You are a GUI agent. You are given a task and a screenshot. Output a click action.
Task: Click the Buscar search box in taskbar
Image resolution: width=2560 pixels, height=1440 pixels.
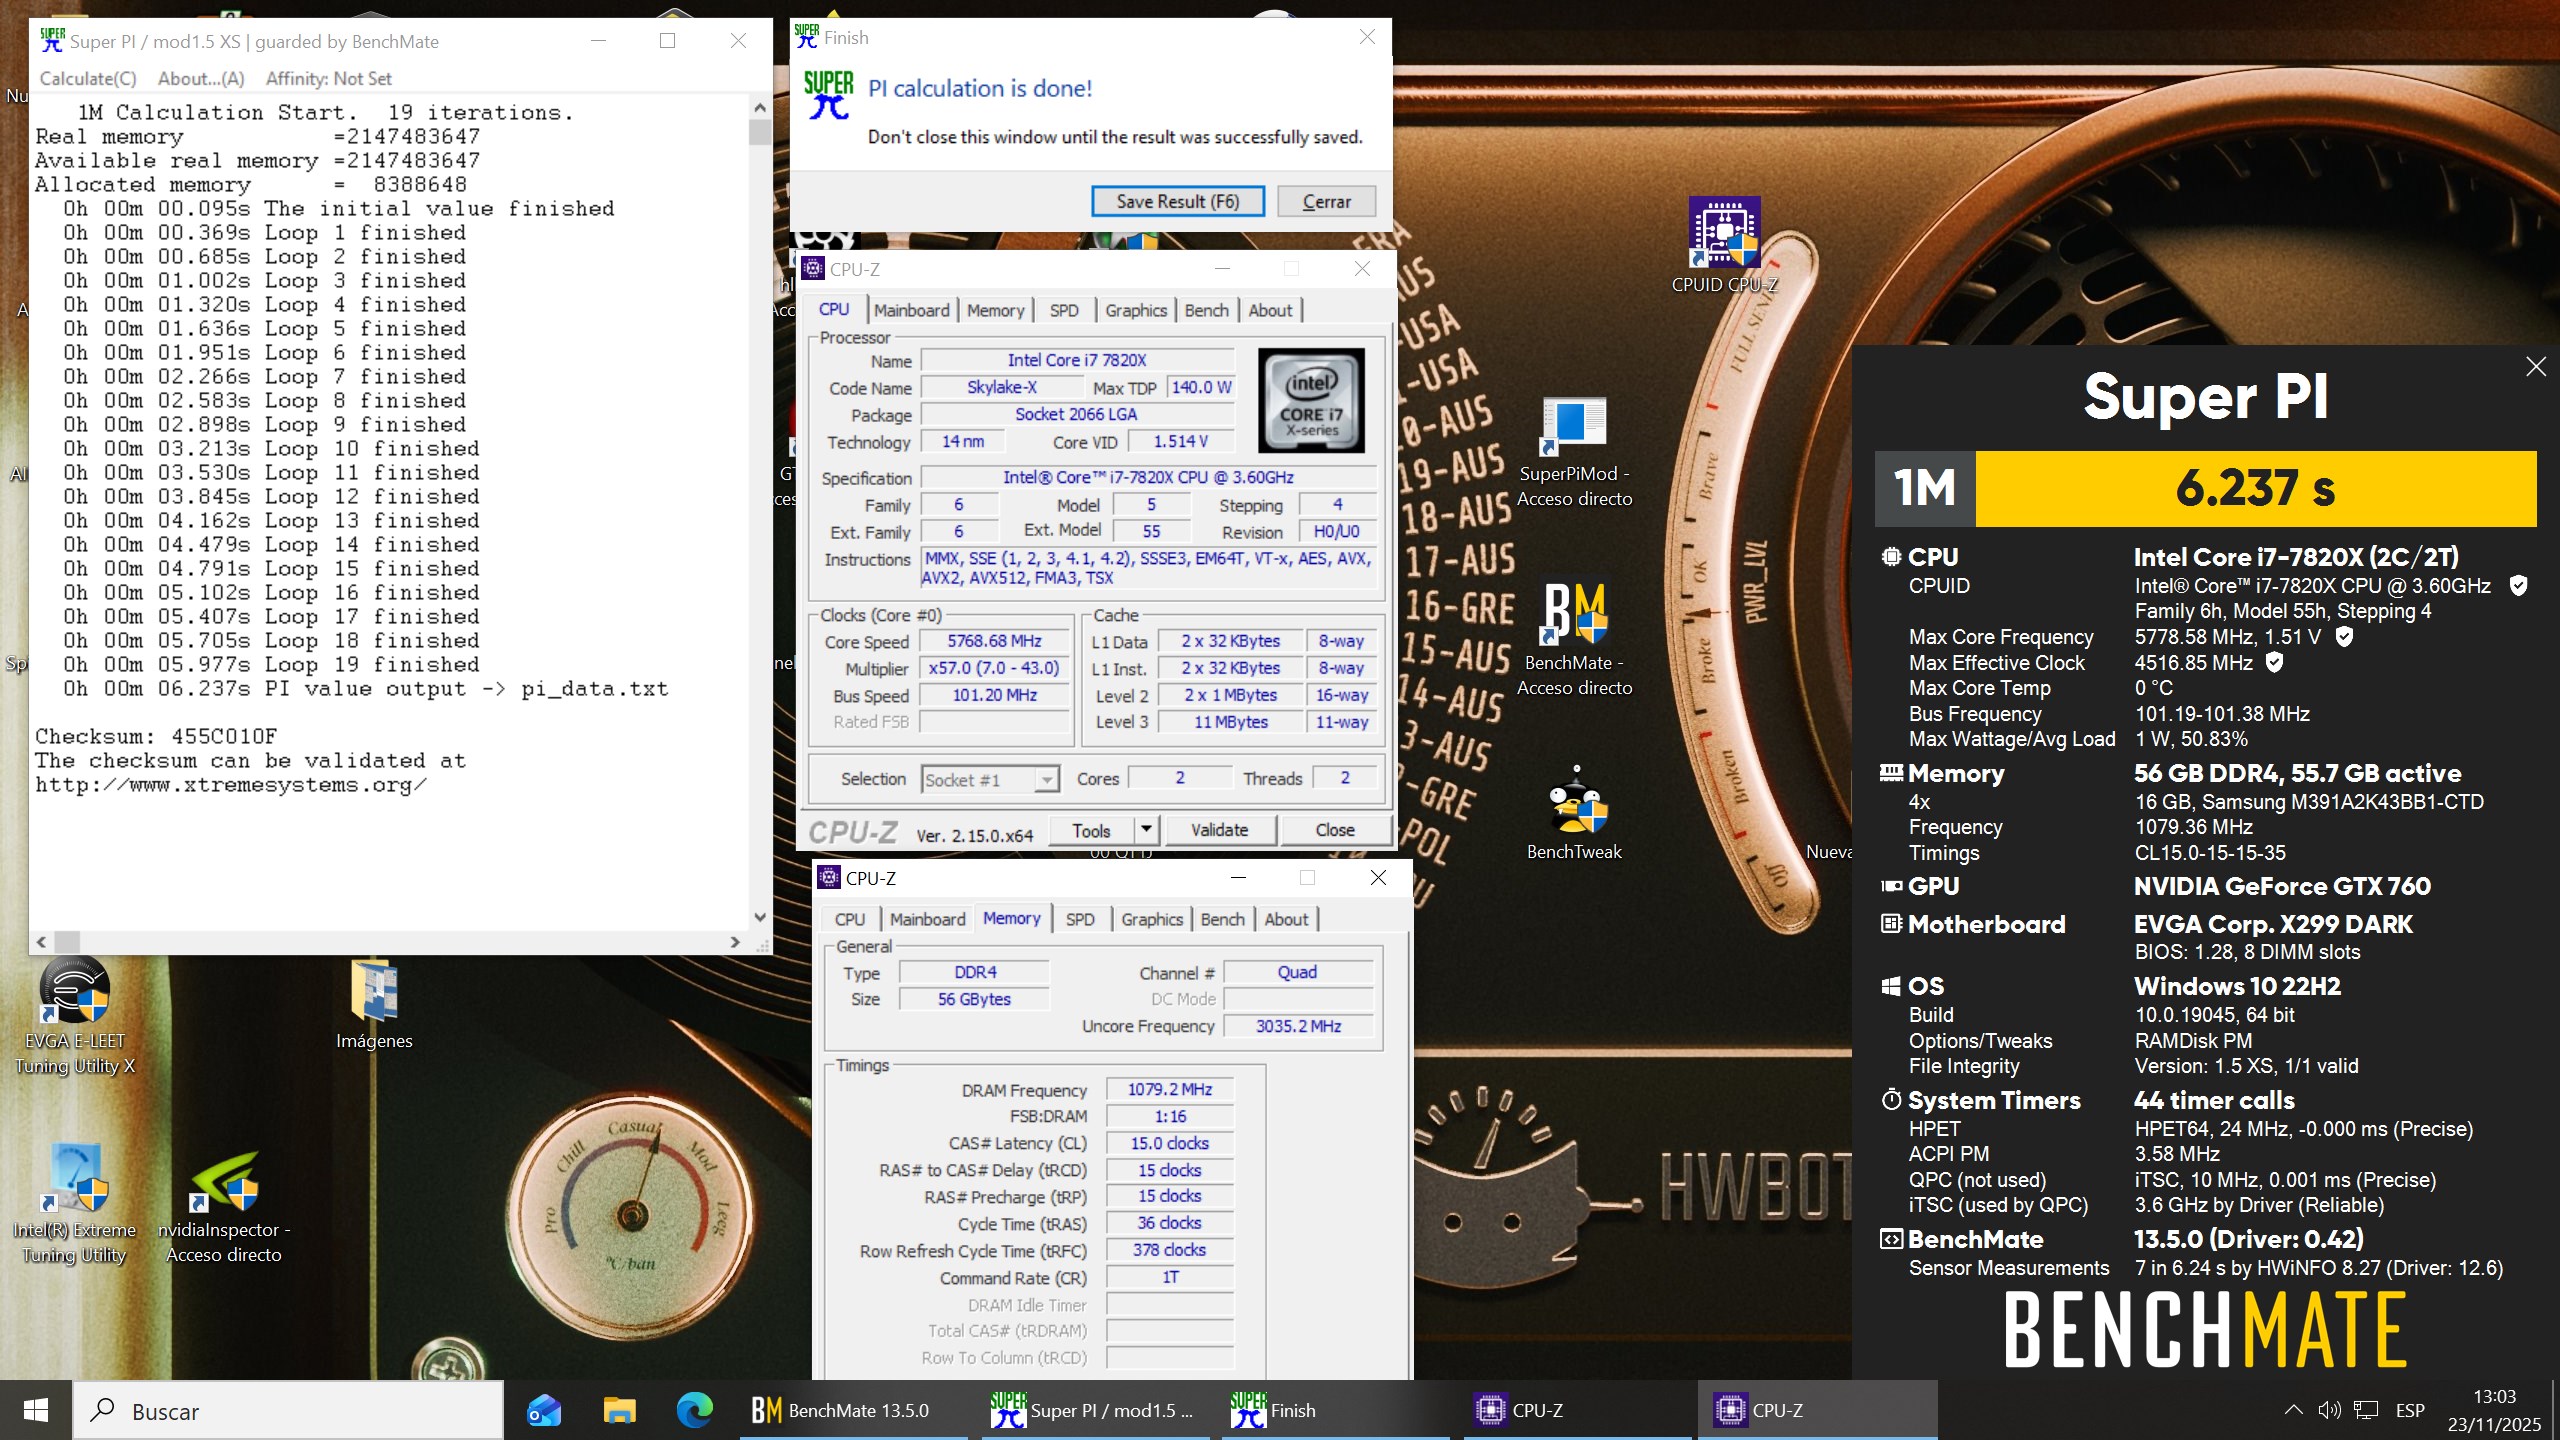(290, 1411)
